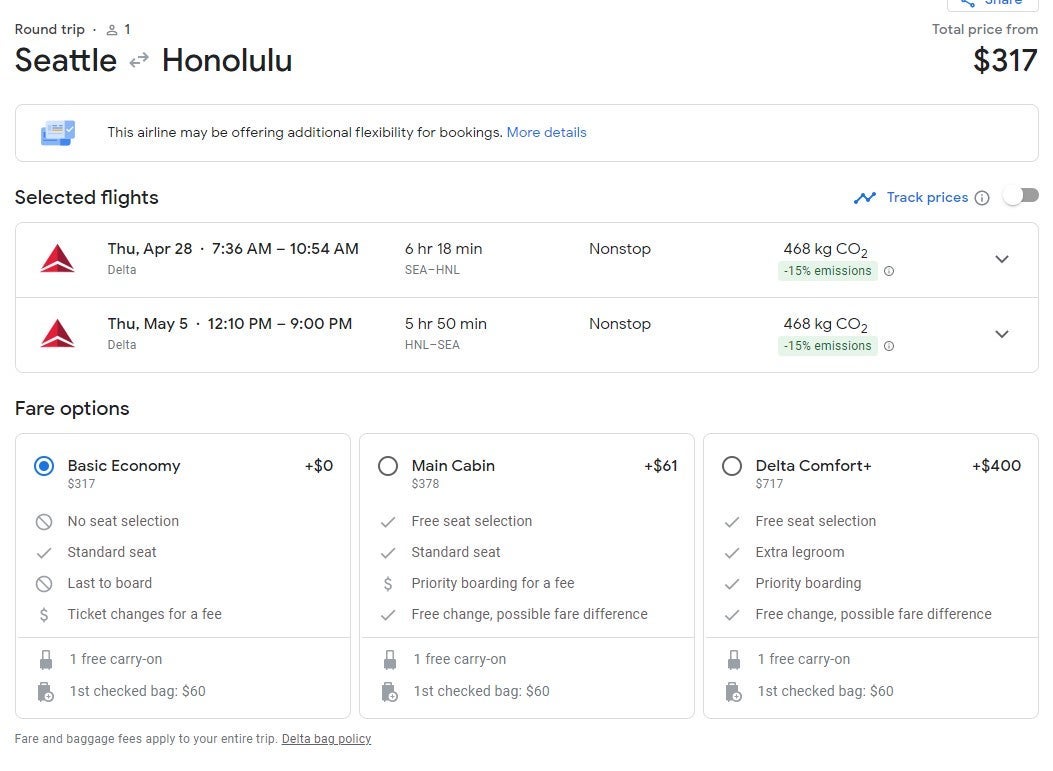The width and height of the screenshot is (1053, 771).
Task: Choose the Main Cabin fare radio button
Action: point(388,466)
